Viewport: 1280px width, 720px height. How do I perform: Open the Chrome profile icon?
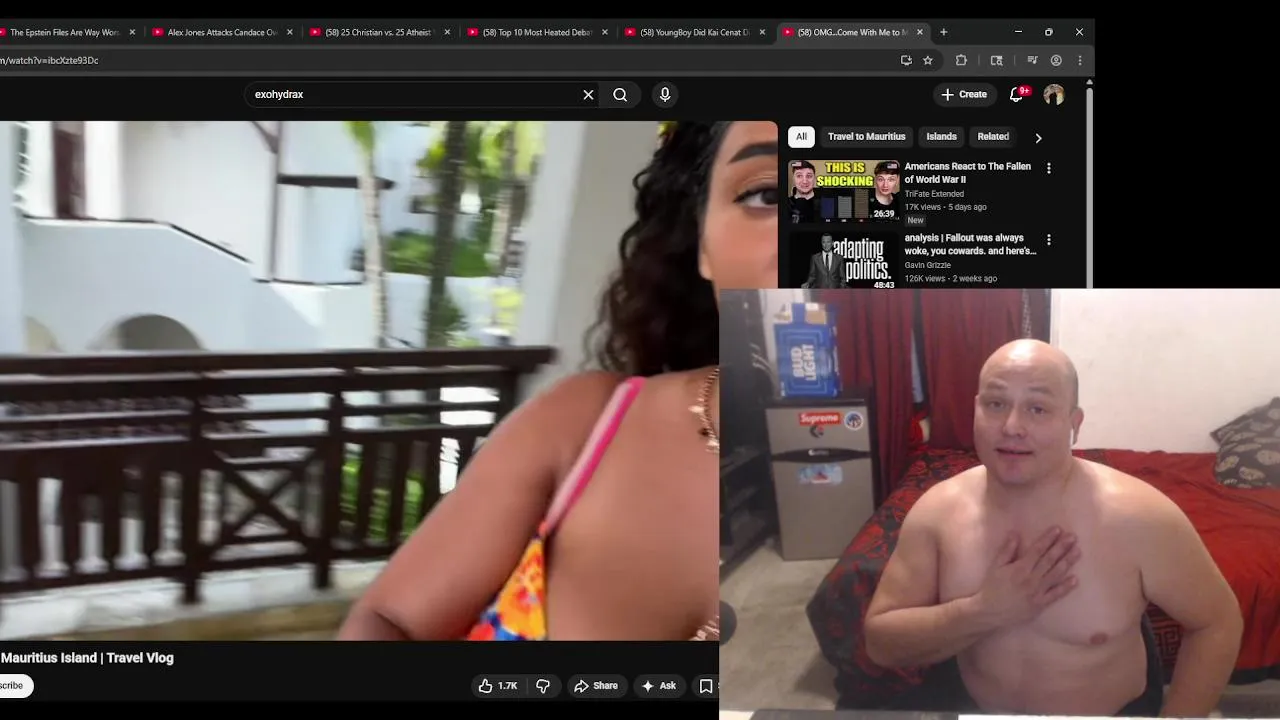point(1056,60)
